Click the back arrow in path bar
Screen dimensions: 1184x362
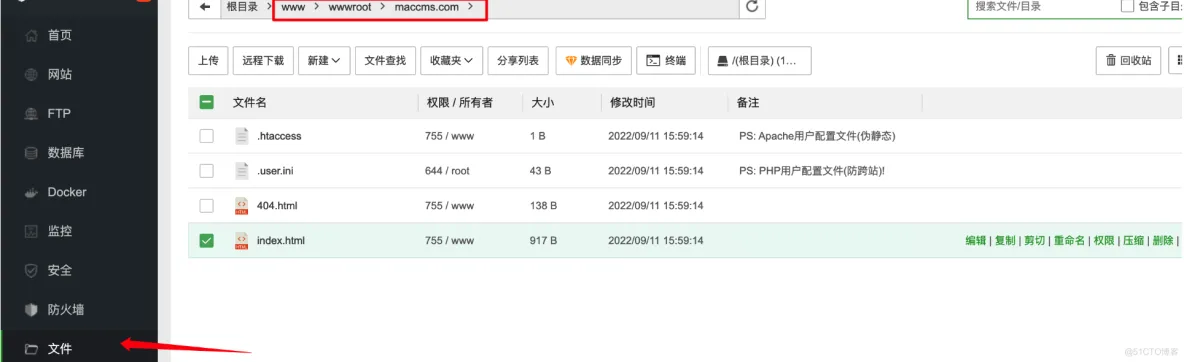pyautogui.click(x=205, y=7)
